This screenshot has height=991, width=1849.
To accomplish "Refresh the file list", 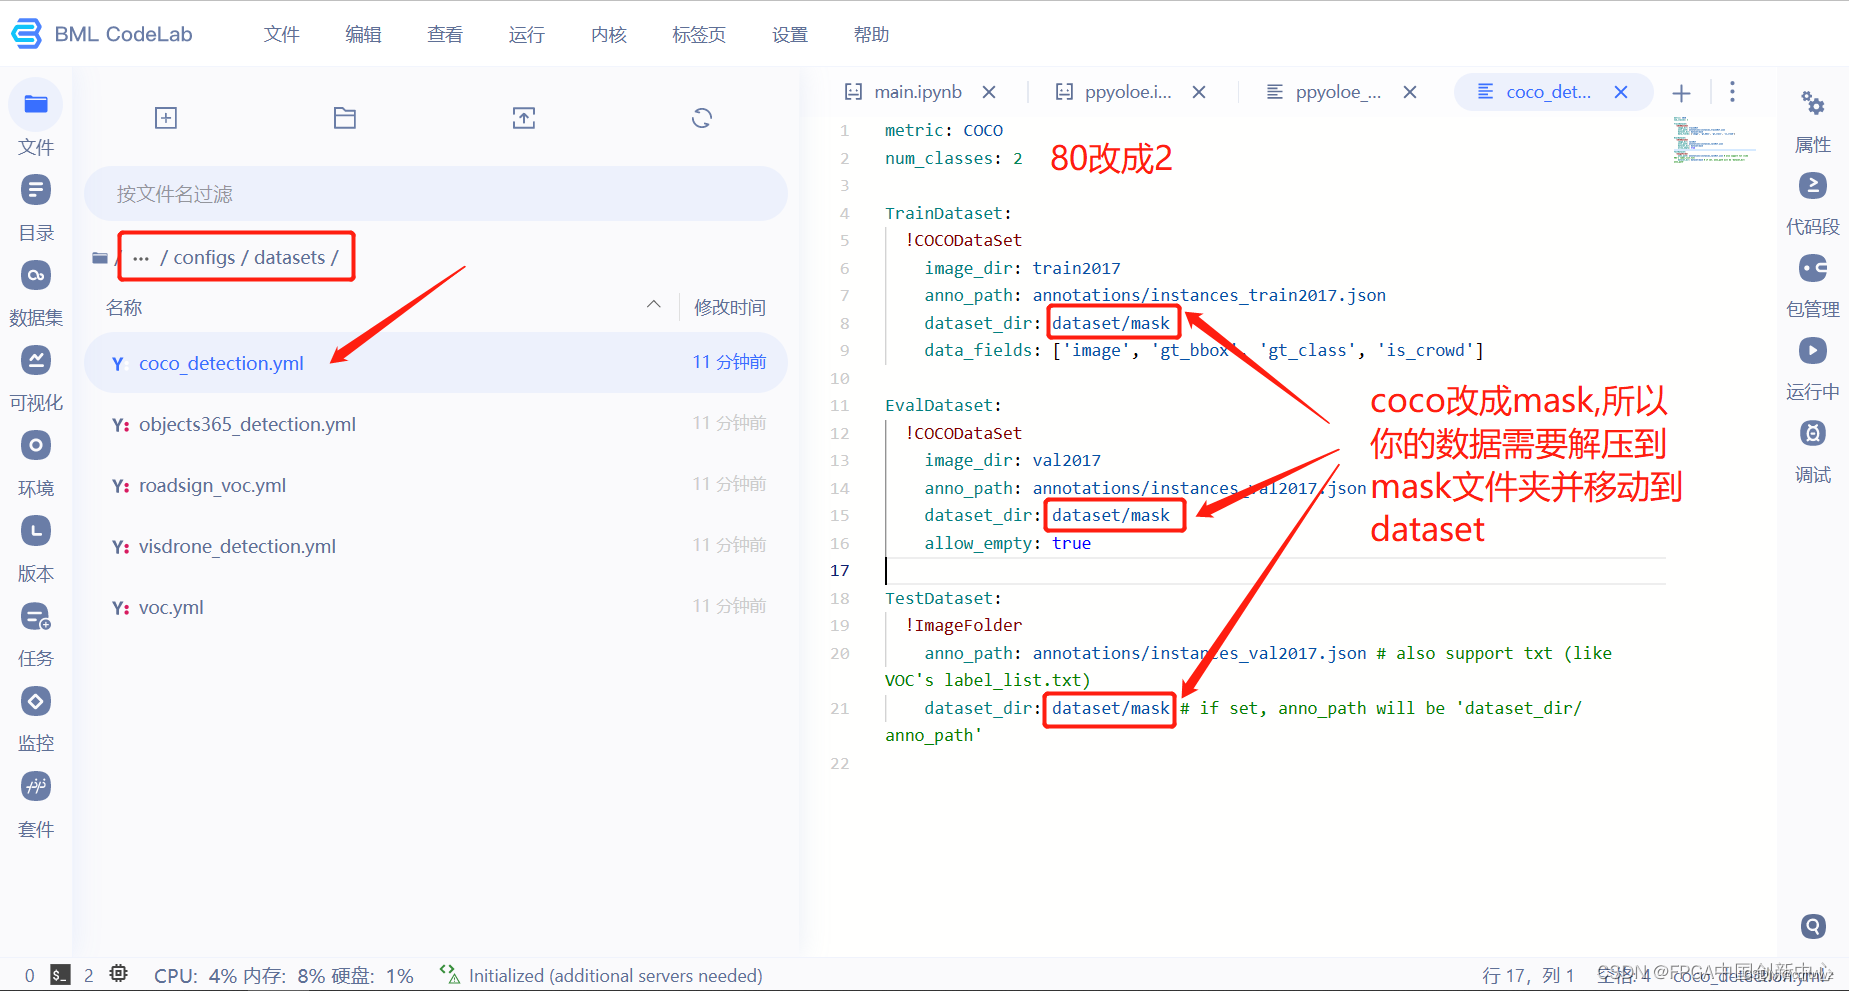I will coord(702,118).
